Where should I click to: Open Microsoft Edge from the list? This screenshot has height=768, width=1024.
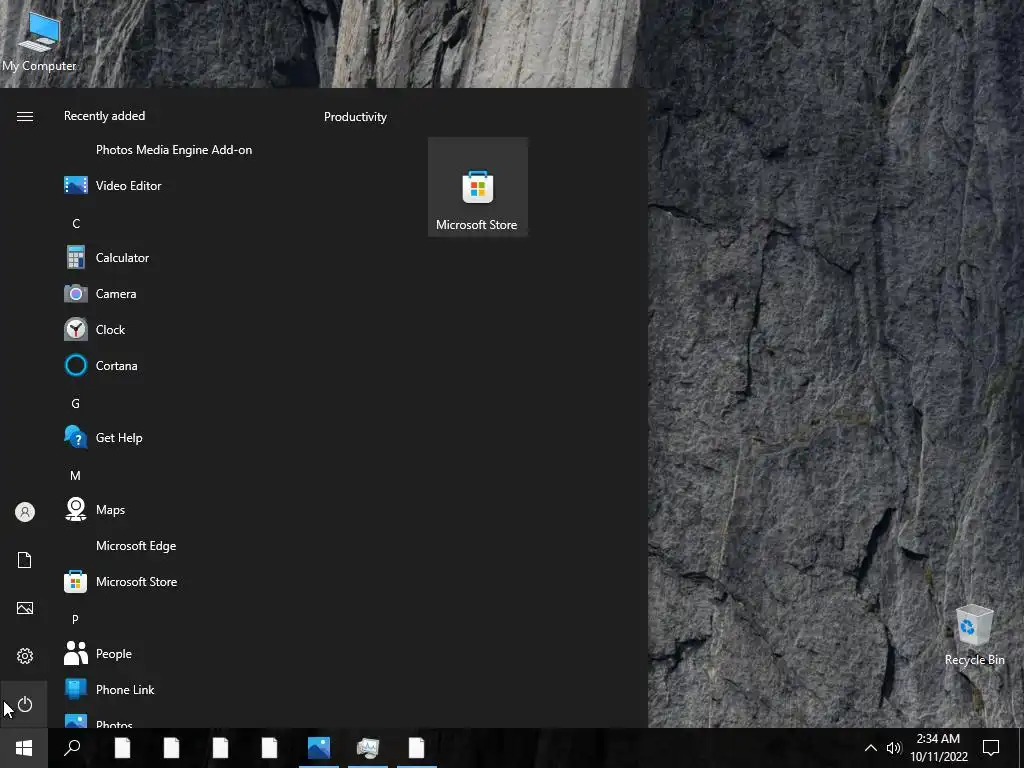(x=176, y=545)
